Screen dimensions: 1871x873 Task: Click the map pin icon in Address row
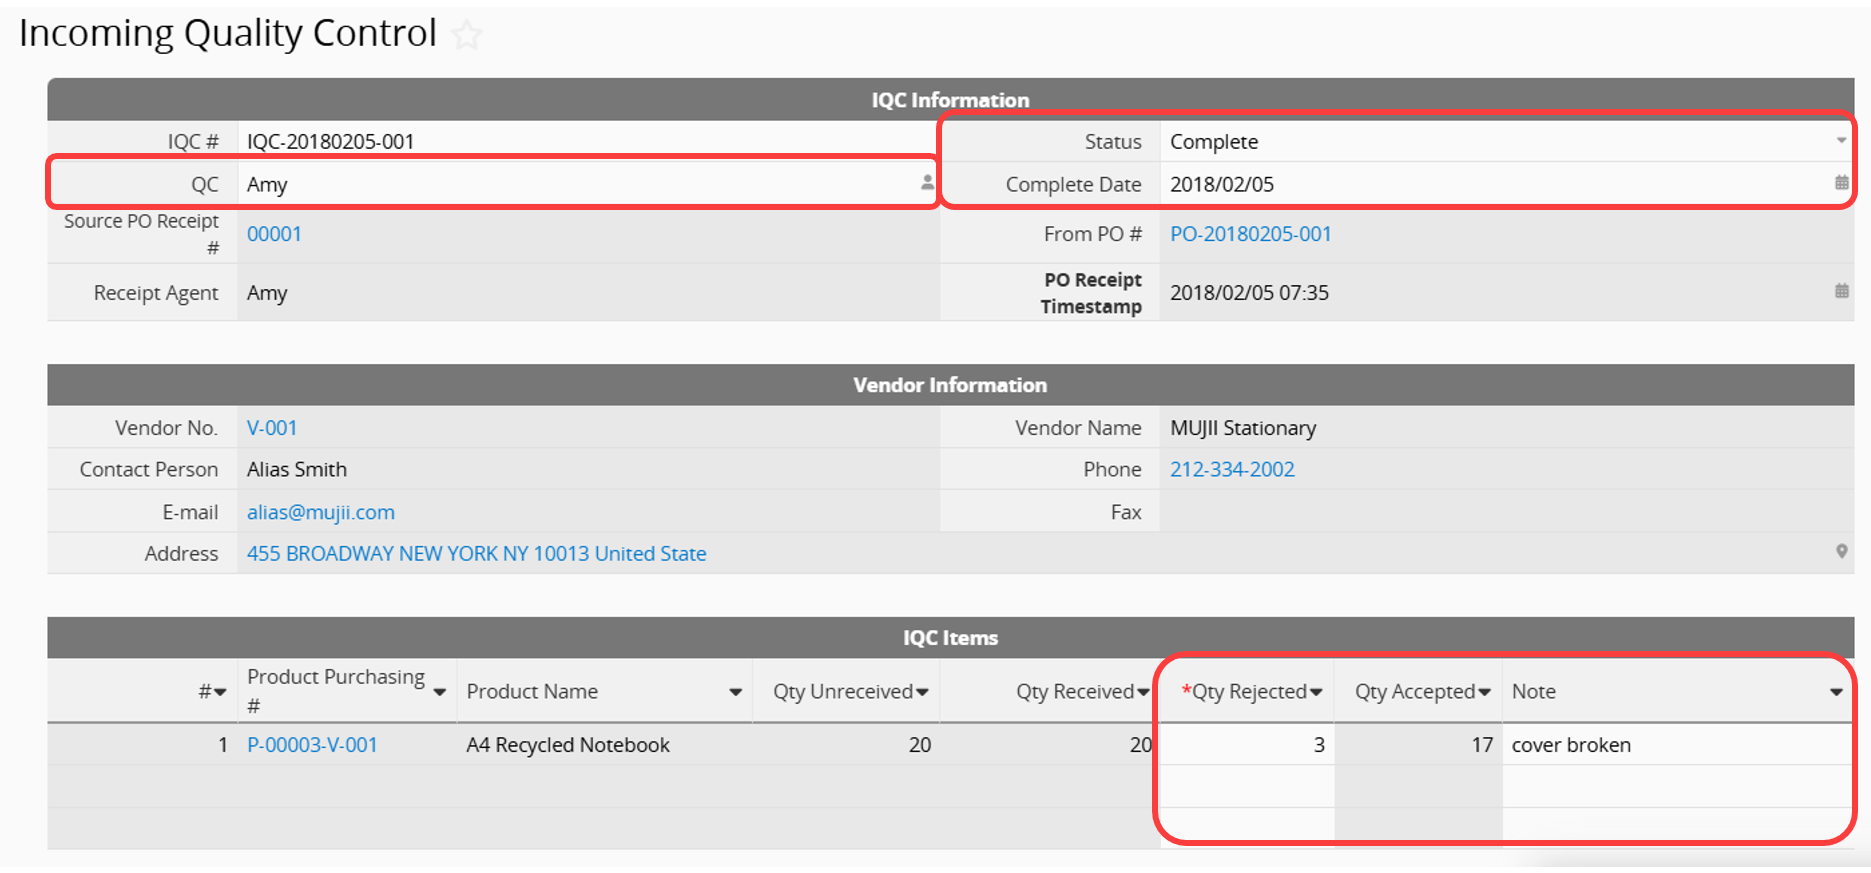[x=1841, y=552]
